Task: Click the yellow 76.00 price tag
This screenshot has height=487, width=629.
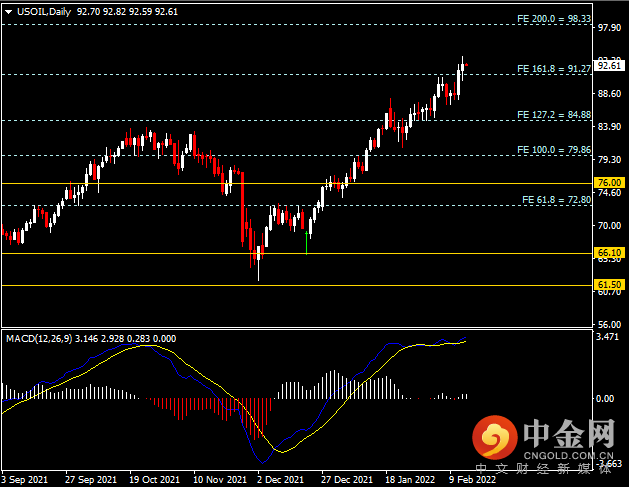Action: pyautogui.click(x=610, y=183)
